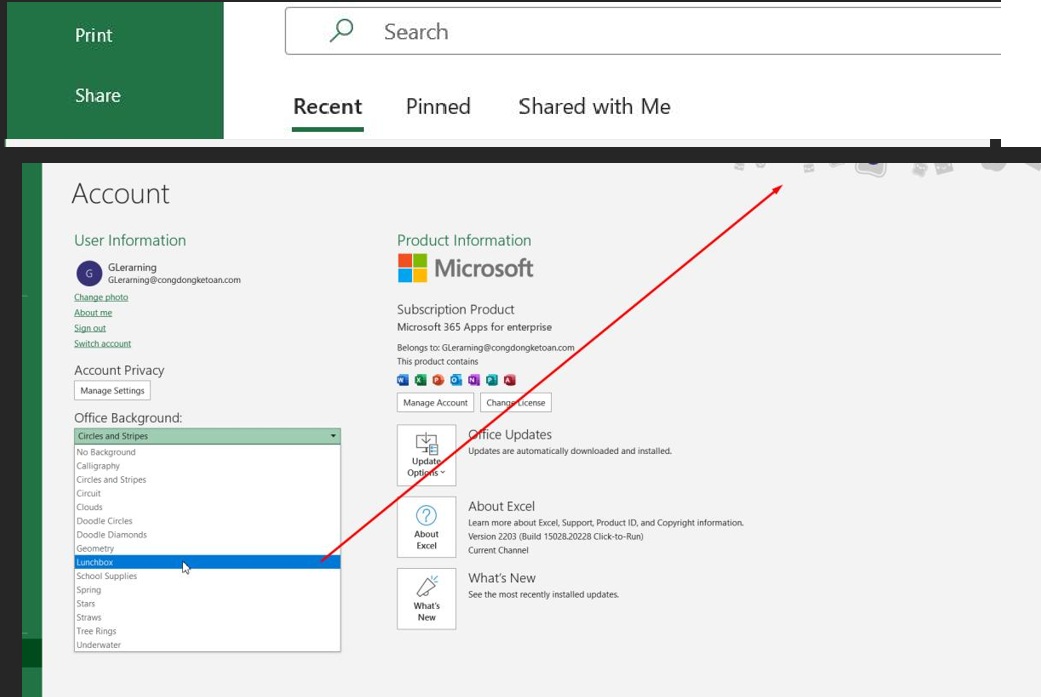Choose No Background option
Image resolution: width=1041 pixels, height=697 pixels.
tap(207, 452)
